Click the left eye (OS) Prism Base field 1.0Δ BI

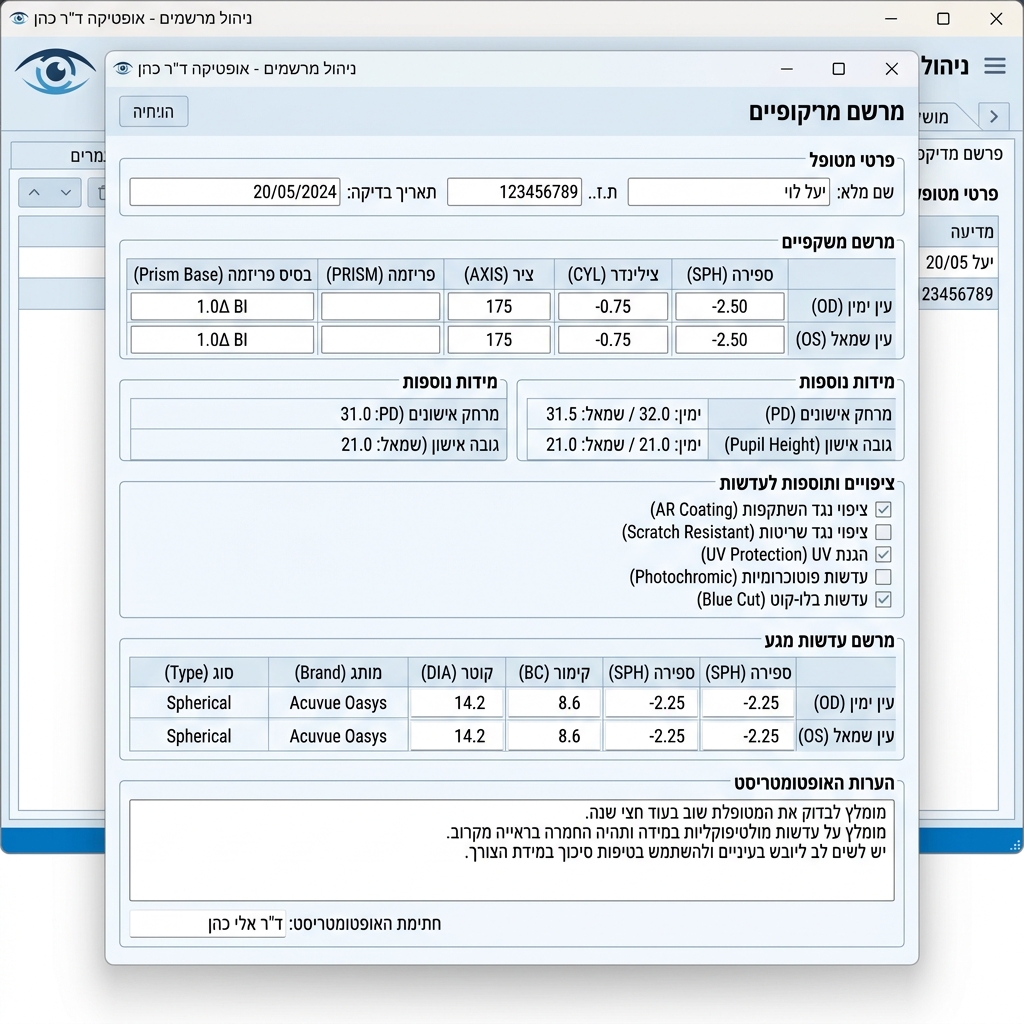click(x=222, y=340)
